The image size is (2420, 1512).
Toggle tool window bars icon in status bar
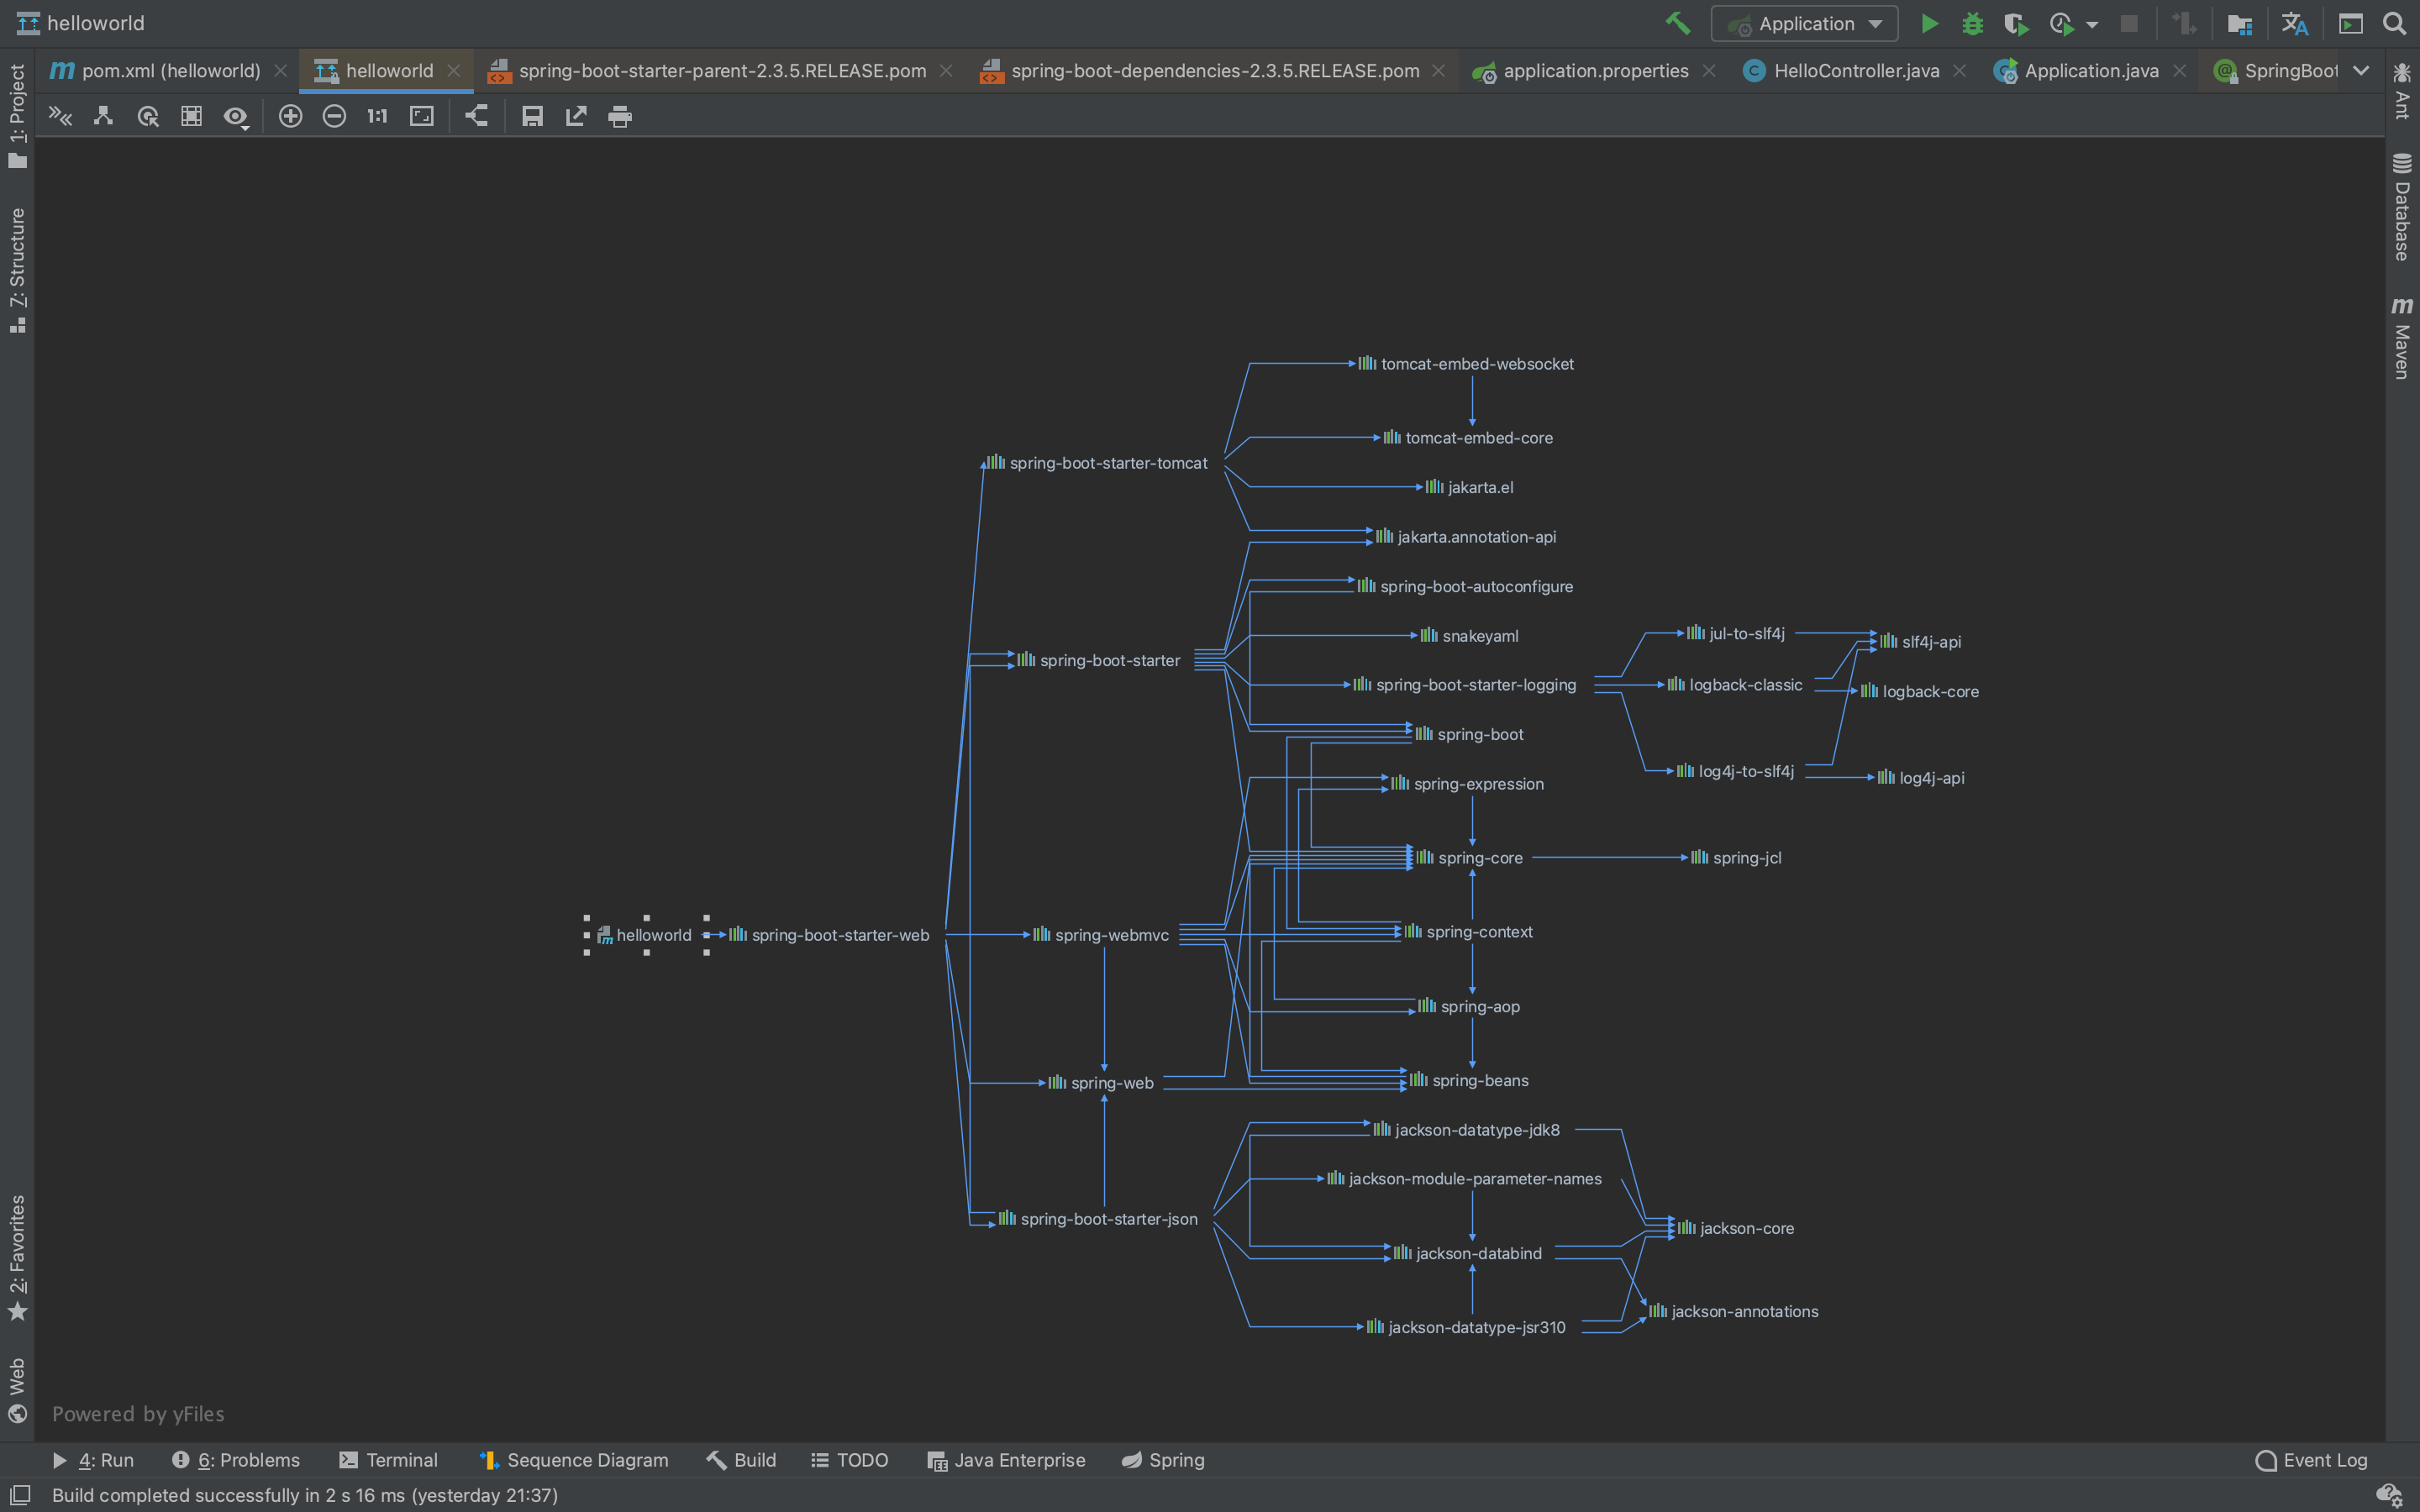click(19, 1495)
